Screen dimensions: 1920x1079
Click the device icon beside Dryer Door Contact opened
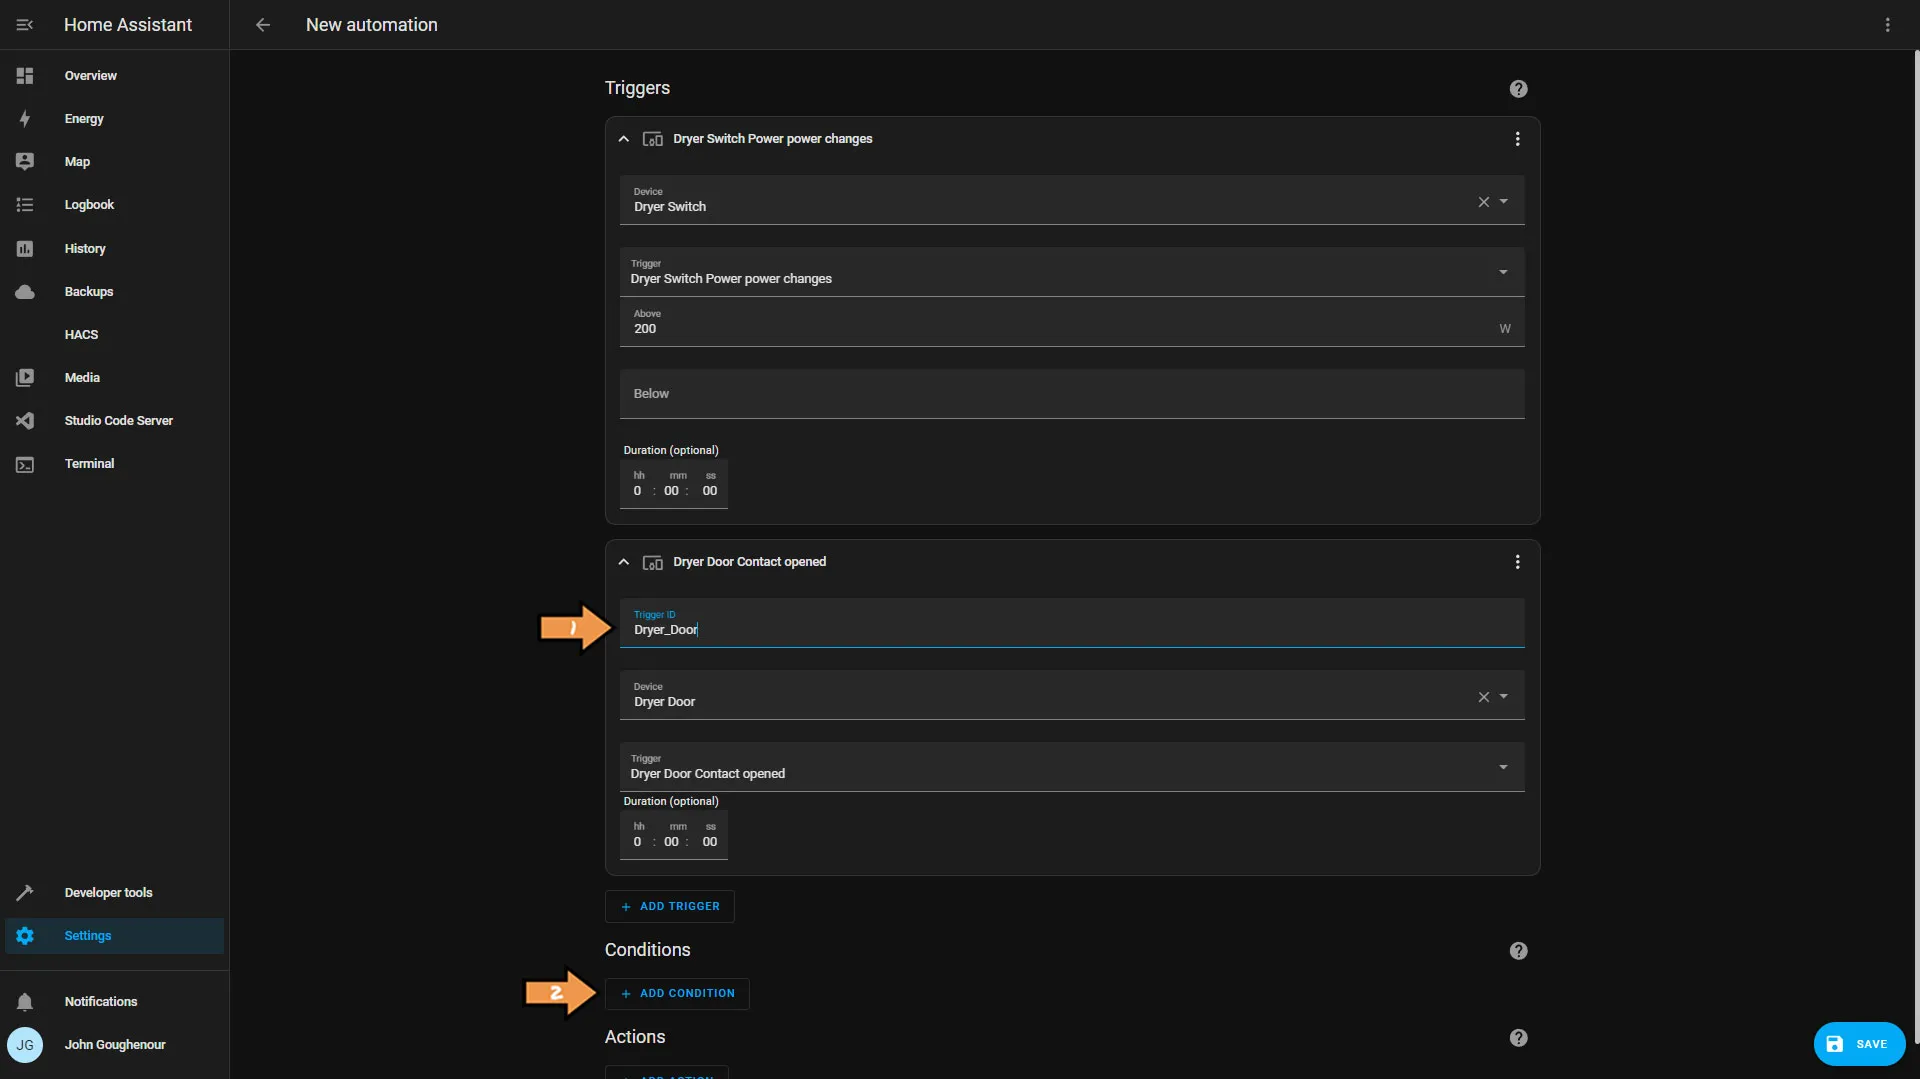pyautogui.click(x=653, y=562)
